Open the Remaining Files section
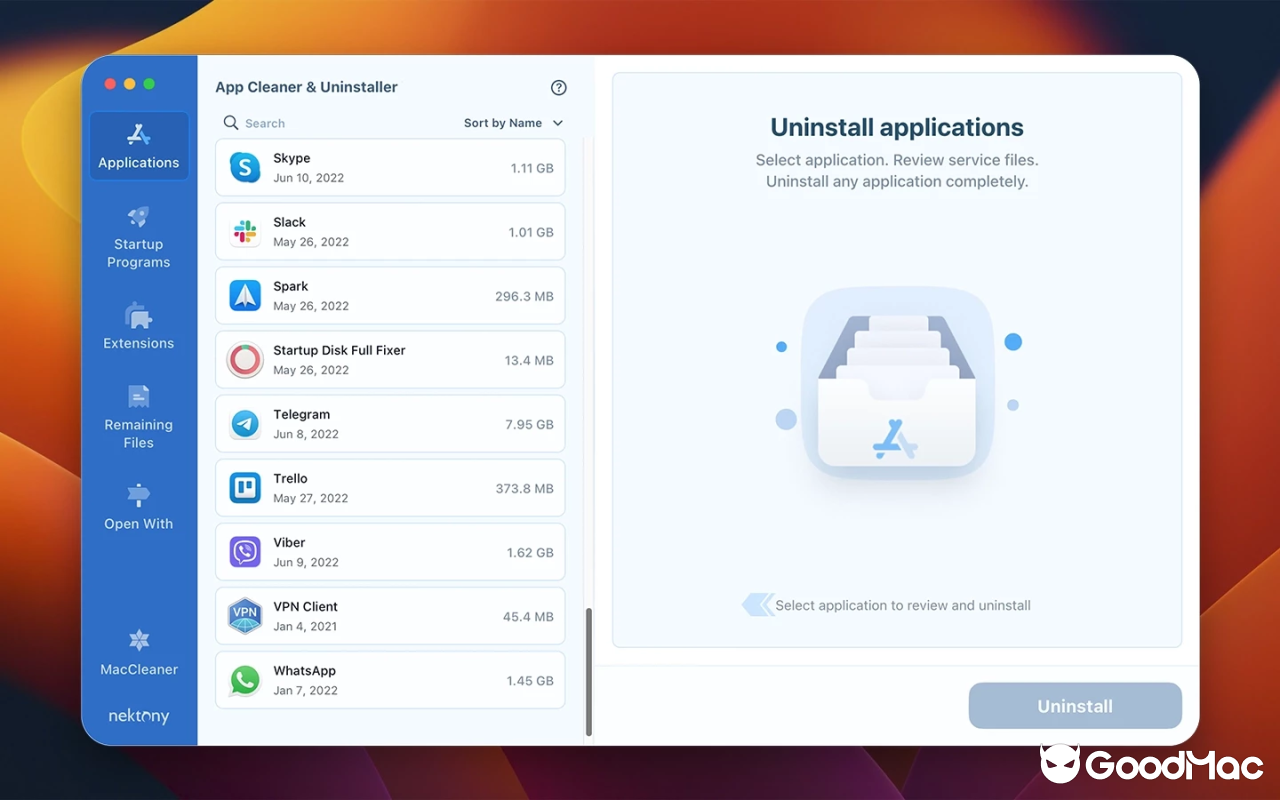1280x800 pixels. click(x=138, y=417)
